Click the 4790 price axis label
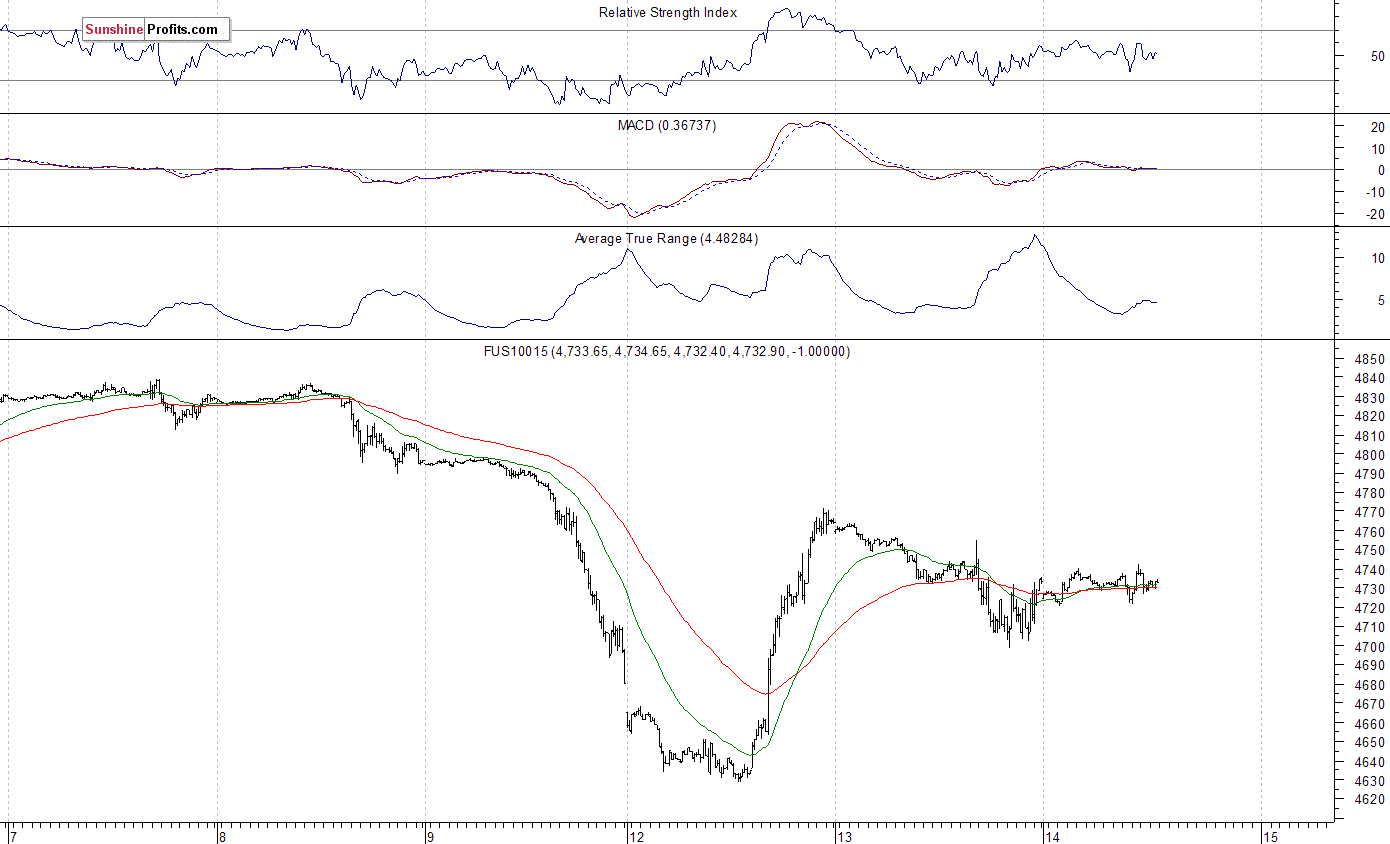The width and height of the screenshot is (1390, 844). [1370, 475]
